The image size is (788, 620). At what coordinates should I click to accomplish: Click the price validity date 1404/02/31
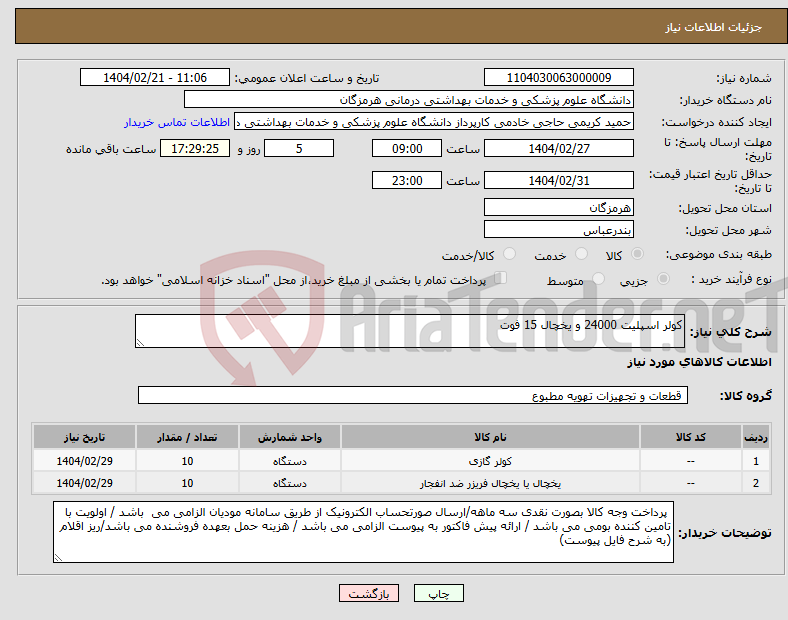[x=558, y=180]
